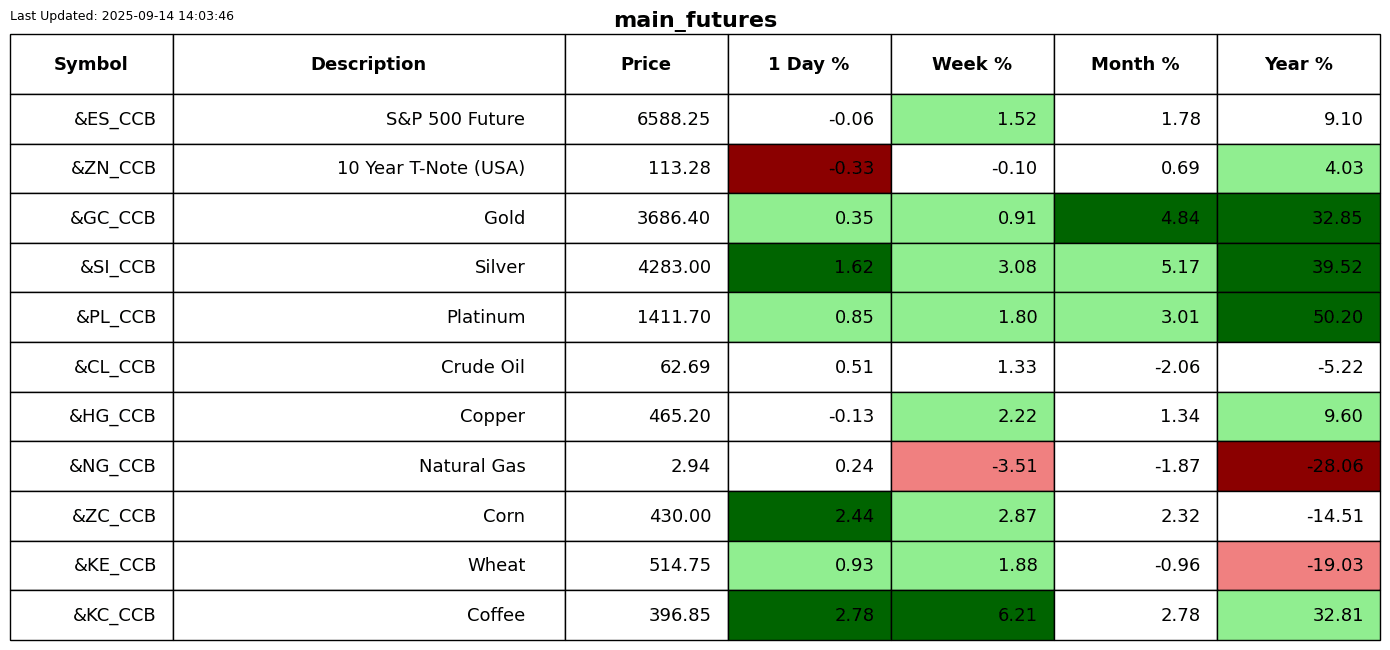Click the Description column header
Image resolution: width=1390 pixels, height=650 pixels.
pyautogui.click(x=368, y=64)
